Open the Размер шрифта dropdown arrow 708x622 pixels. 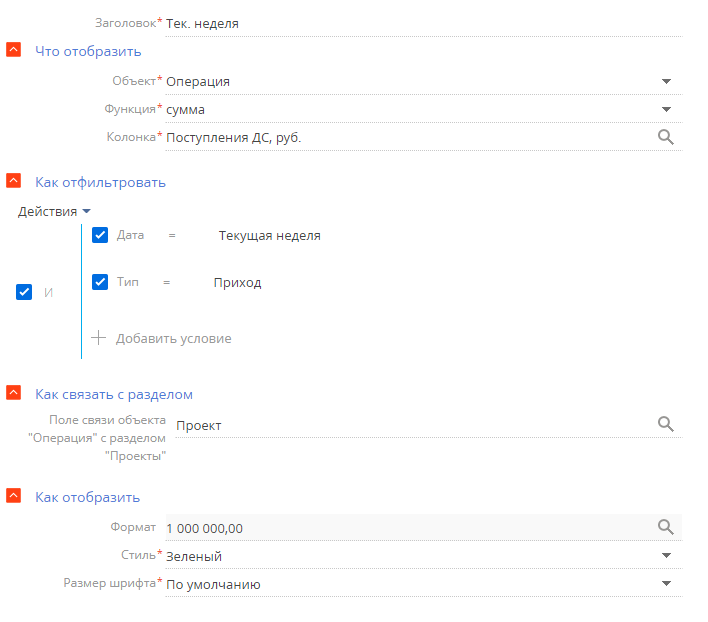pos(666,584)
